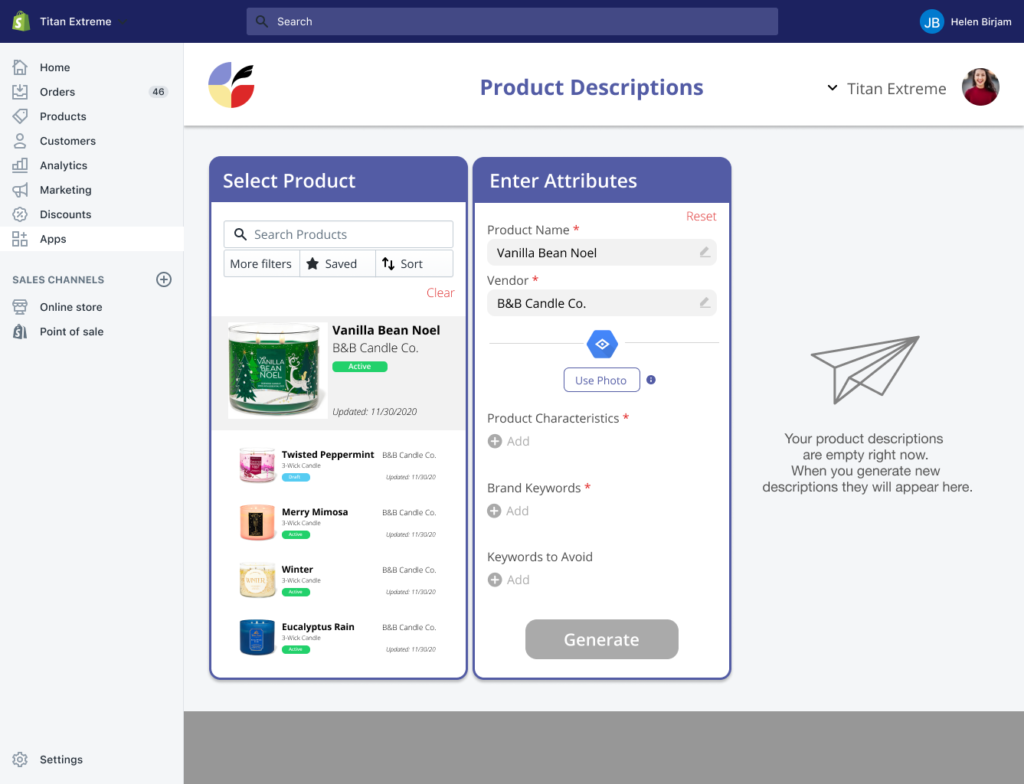Click the Reset link in Enter Attributes
This screenshot has width=1024, height=784.
point(701,216)
